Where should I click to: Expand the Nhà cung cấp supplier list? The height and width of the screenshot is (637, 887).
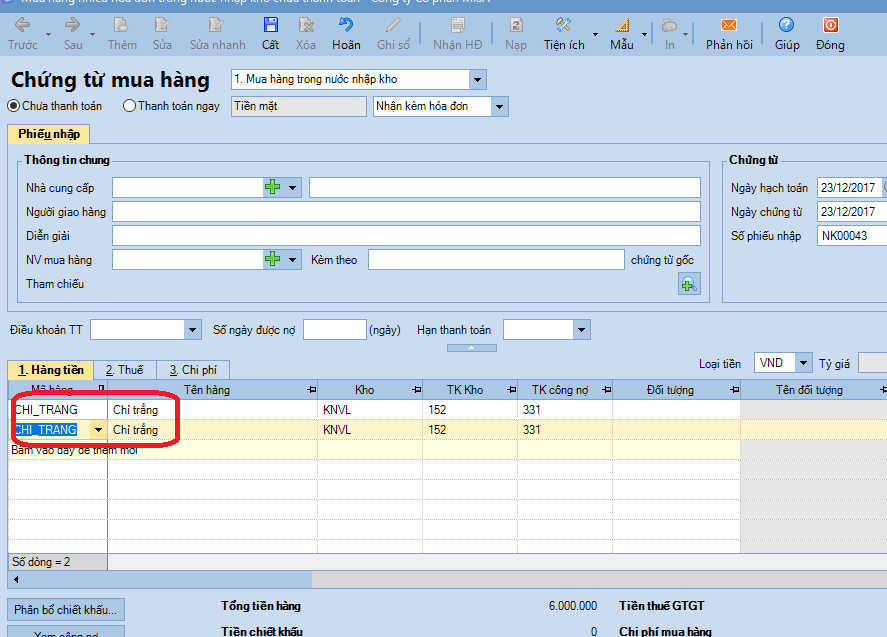coord(292,187)
